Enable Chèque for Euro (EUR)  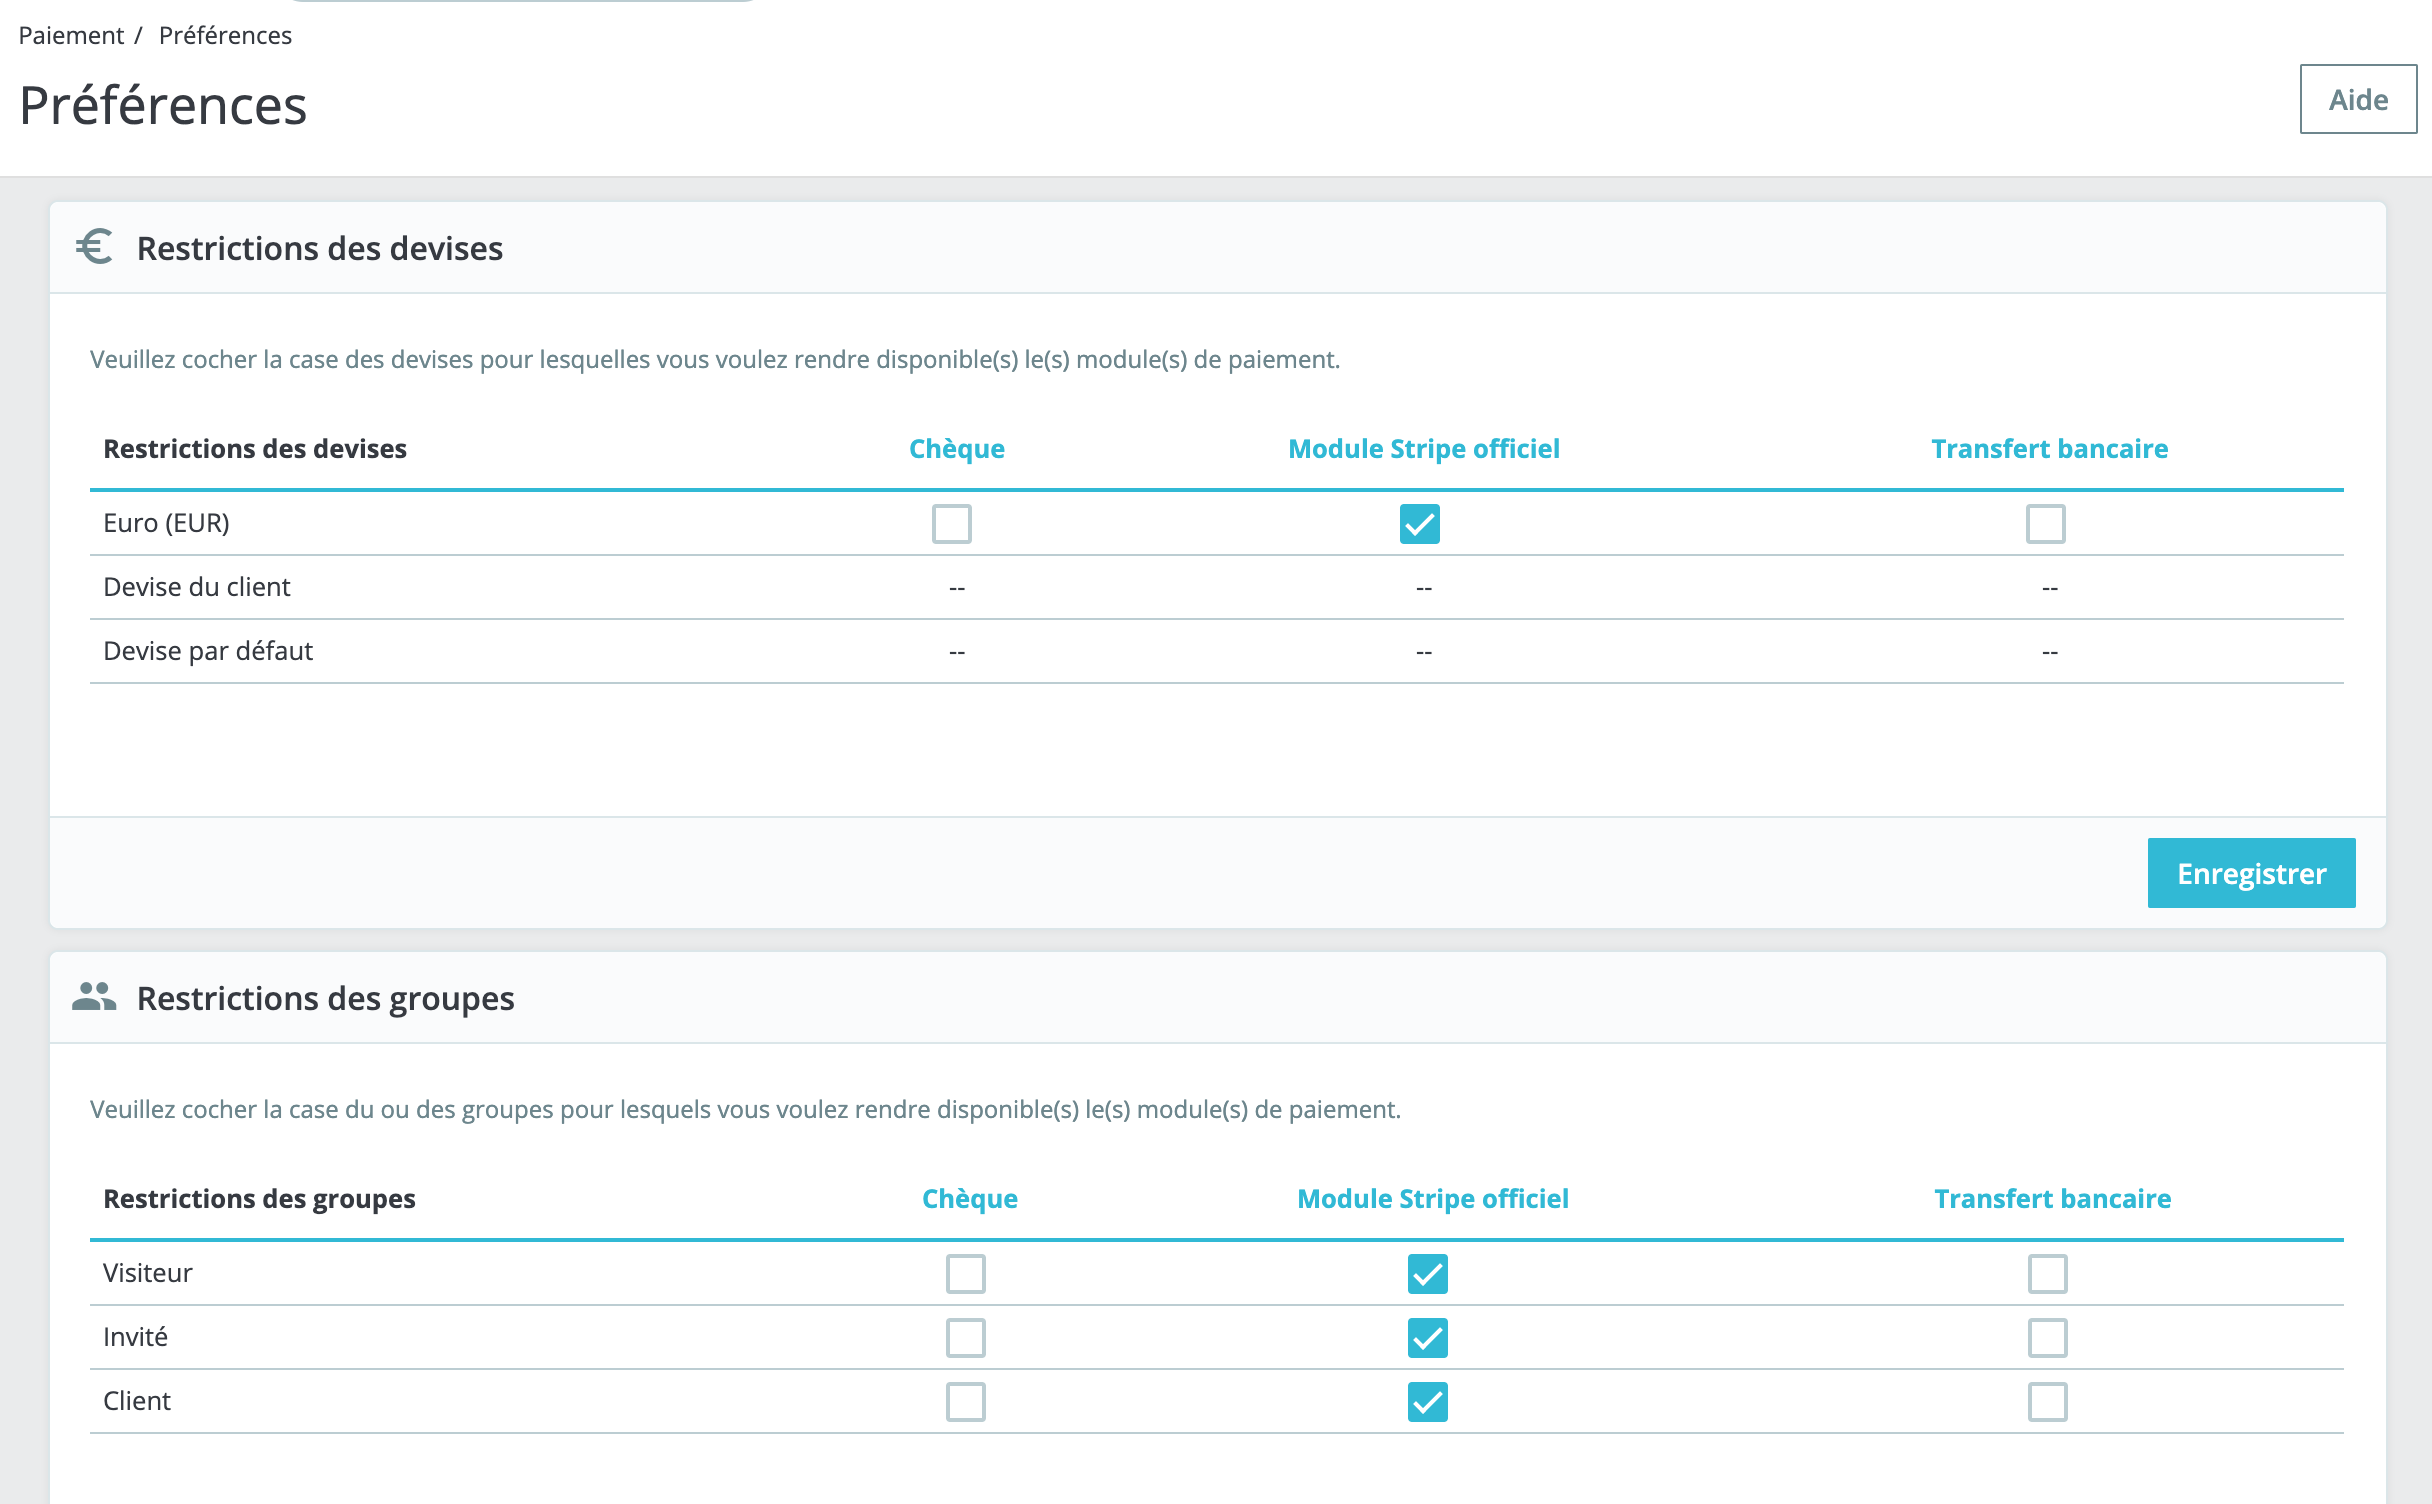click(951, 524)
